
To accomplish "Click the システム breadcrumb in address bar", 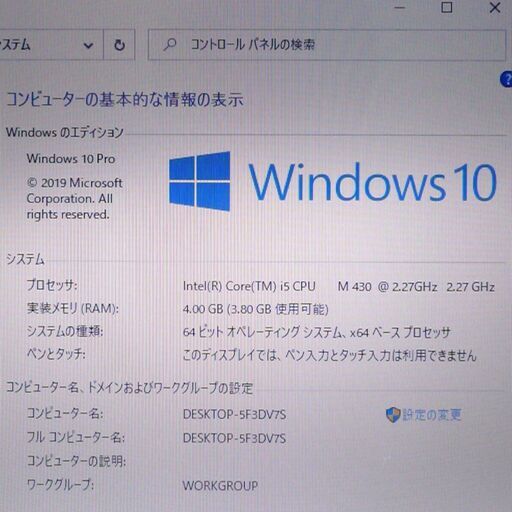I will click(15, 45).
